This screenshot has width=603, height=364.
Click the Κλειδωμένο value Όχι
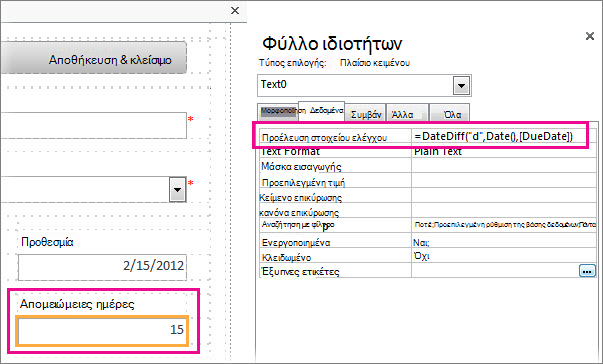coord(421,256)
